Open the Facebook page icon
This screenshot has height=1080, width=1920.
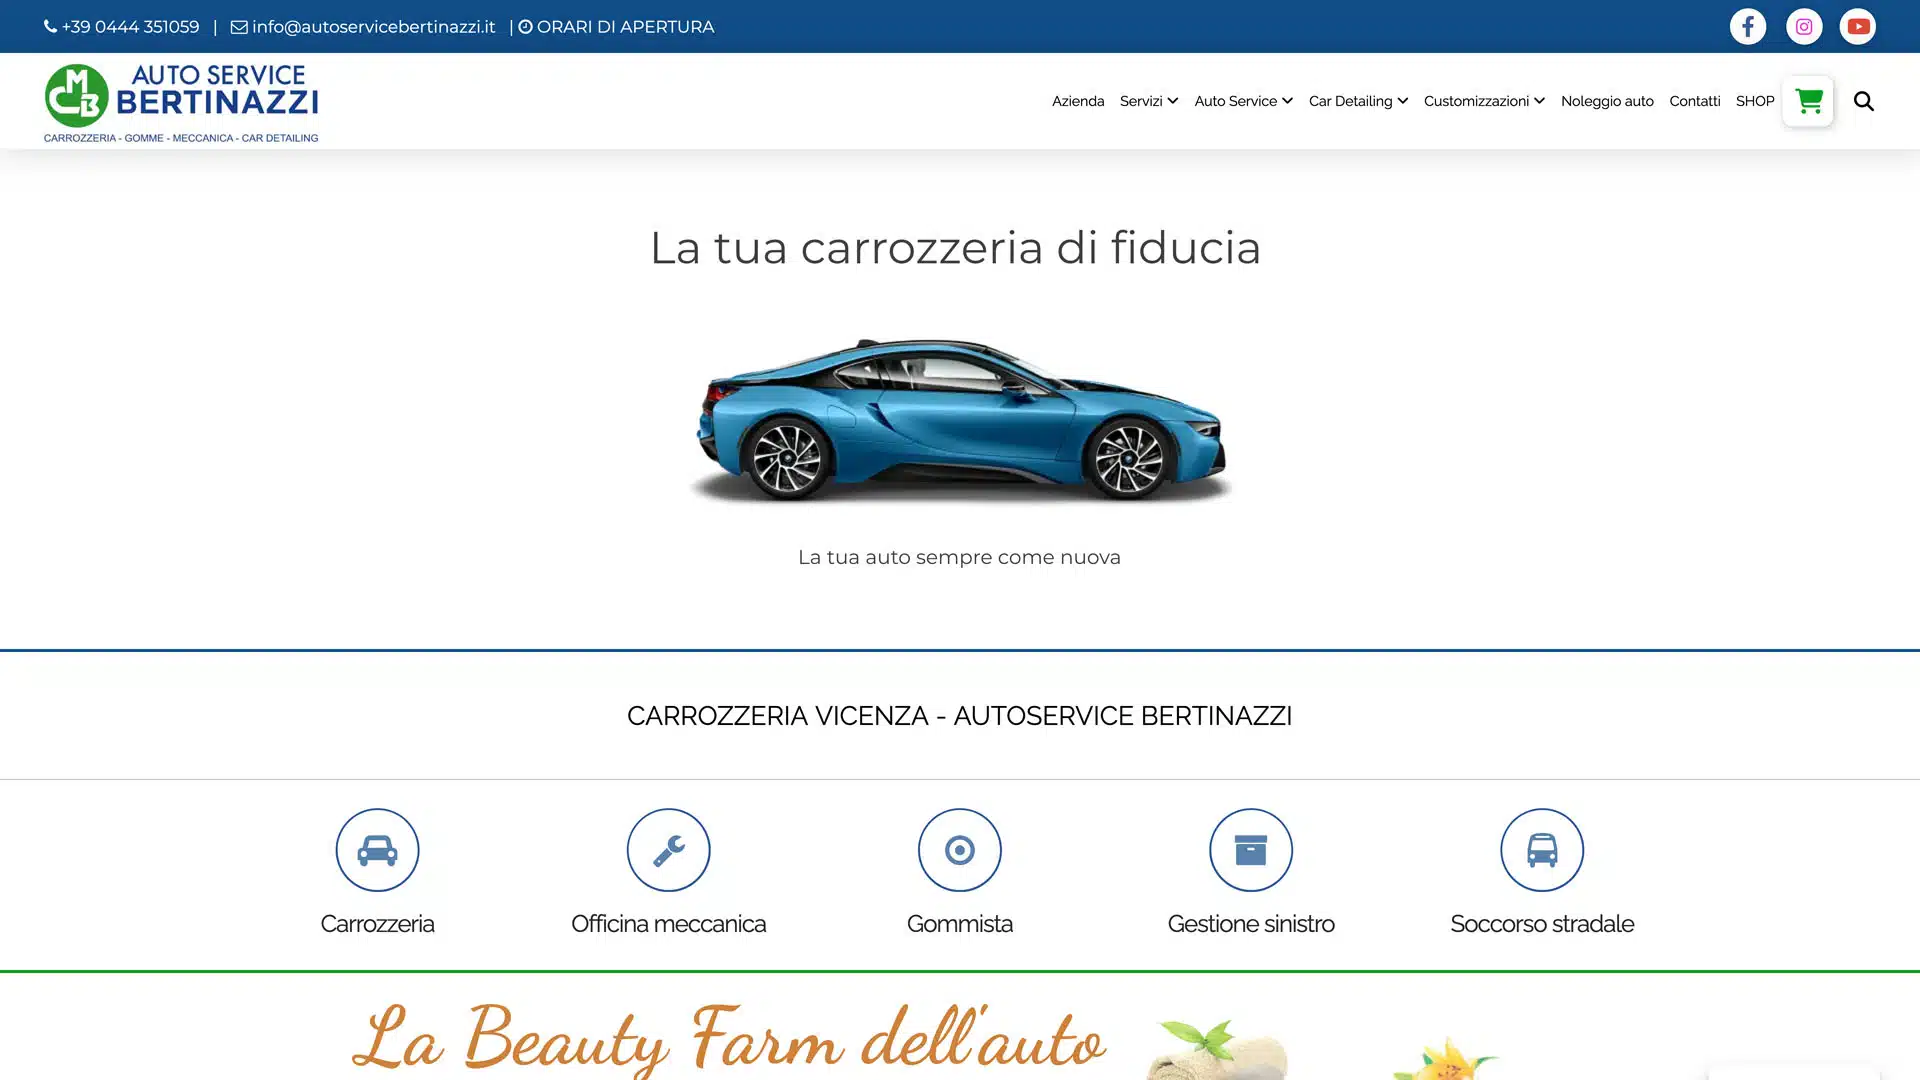tap(1748, 27)
